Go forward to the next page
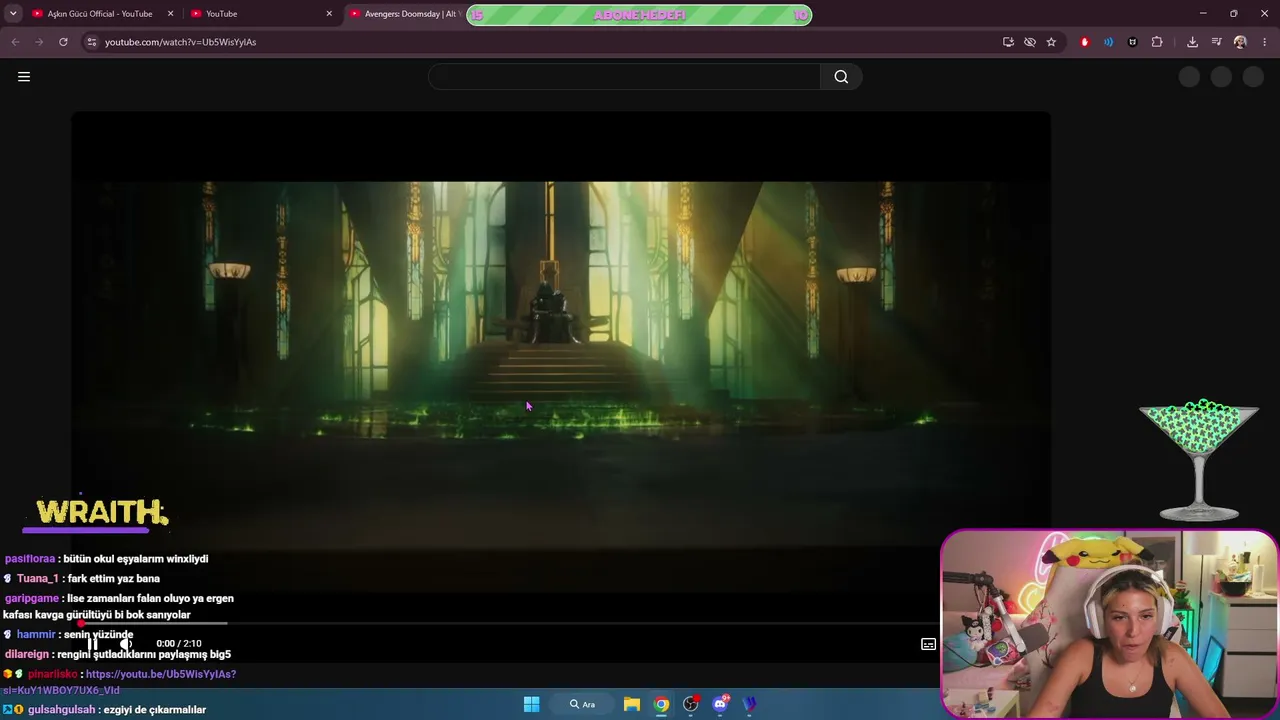This screenshot has width=1280, height=720. tap(39, 42)
